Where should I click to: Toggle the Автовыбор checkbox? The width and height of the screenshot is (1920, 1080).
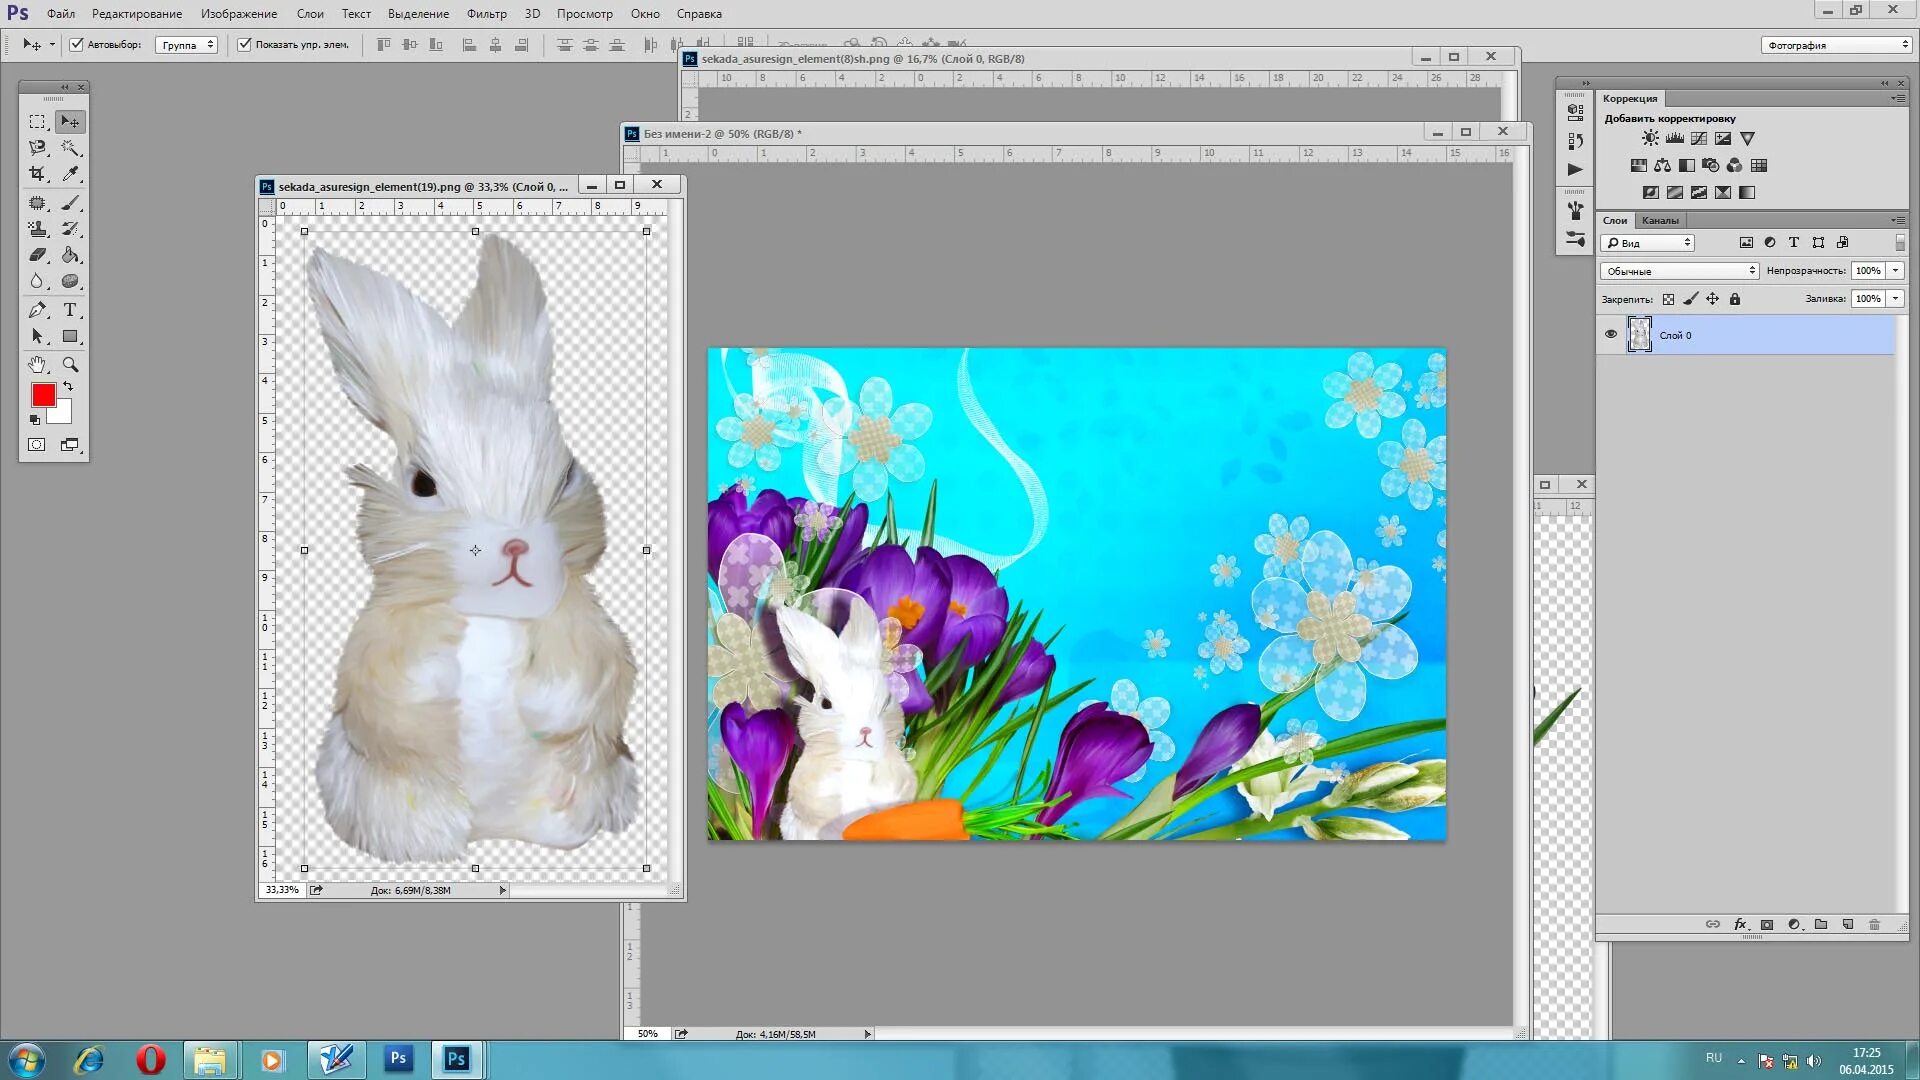click(x=76, y=45)
